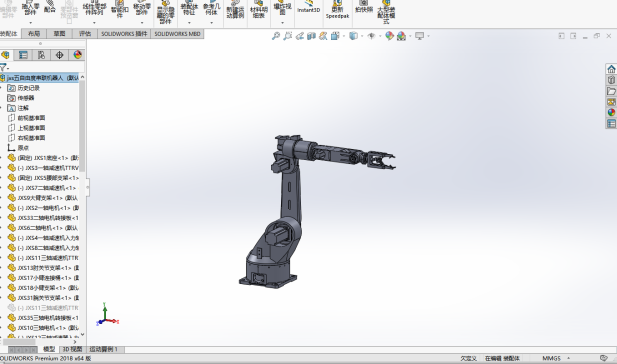Open Reference Geometry (参考几何体)

click(x=212, y=8)
